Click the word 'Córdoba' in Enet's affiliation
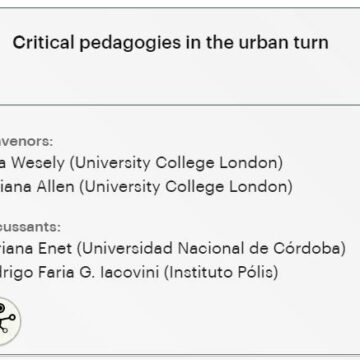360x360 pixels. pos(307,248)
